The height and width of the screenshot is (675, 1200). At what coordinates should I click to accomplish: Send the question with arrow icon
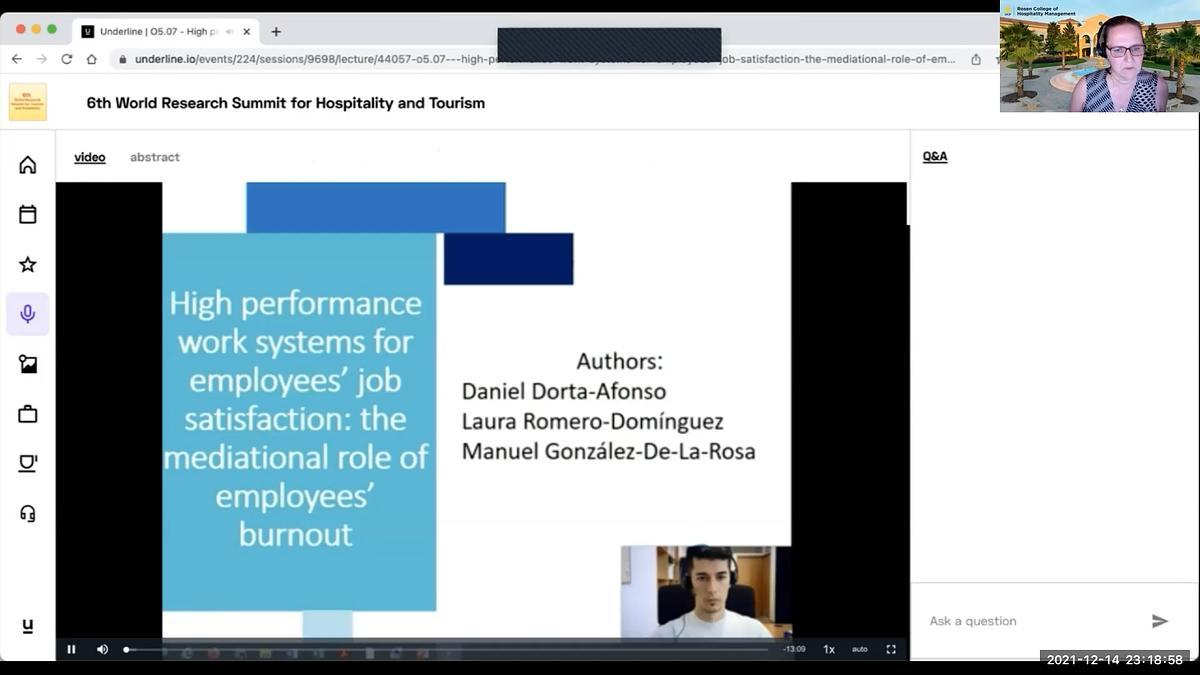click(1160, 621)
